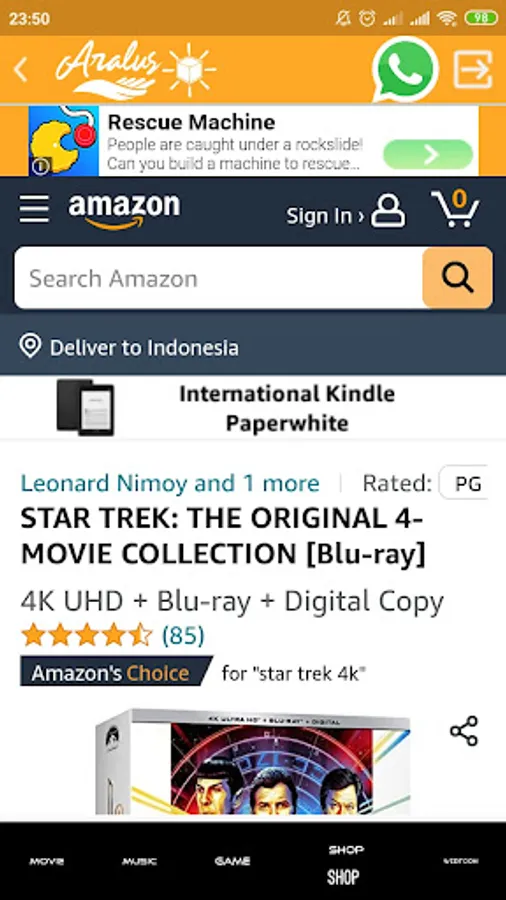Switch to the Game tab at bottom
This screenshot has width=506, height=900.
[232, 861]
